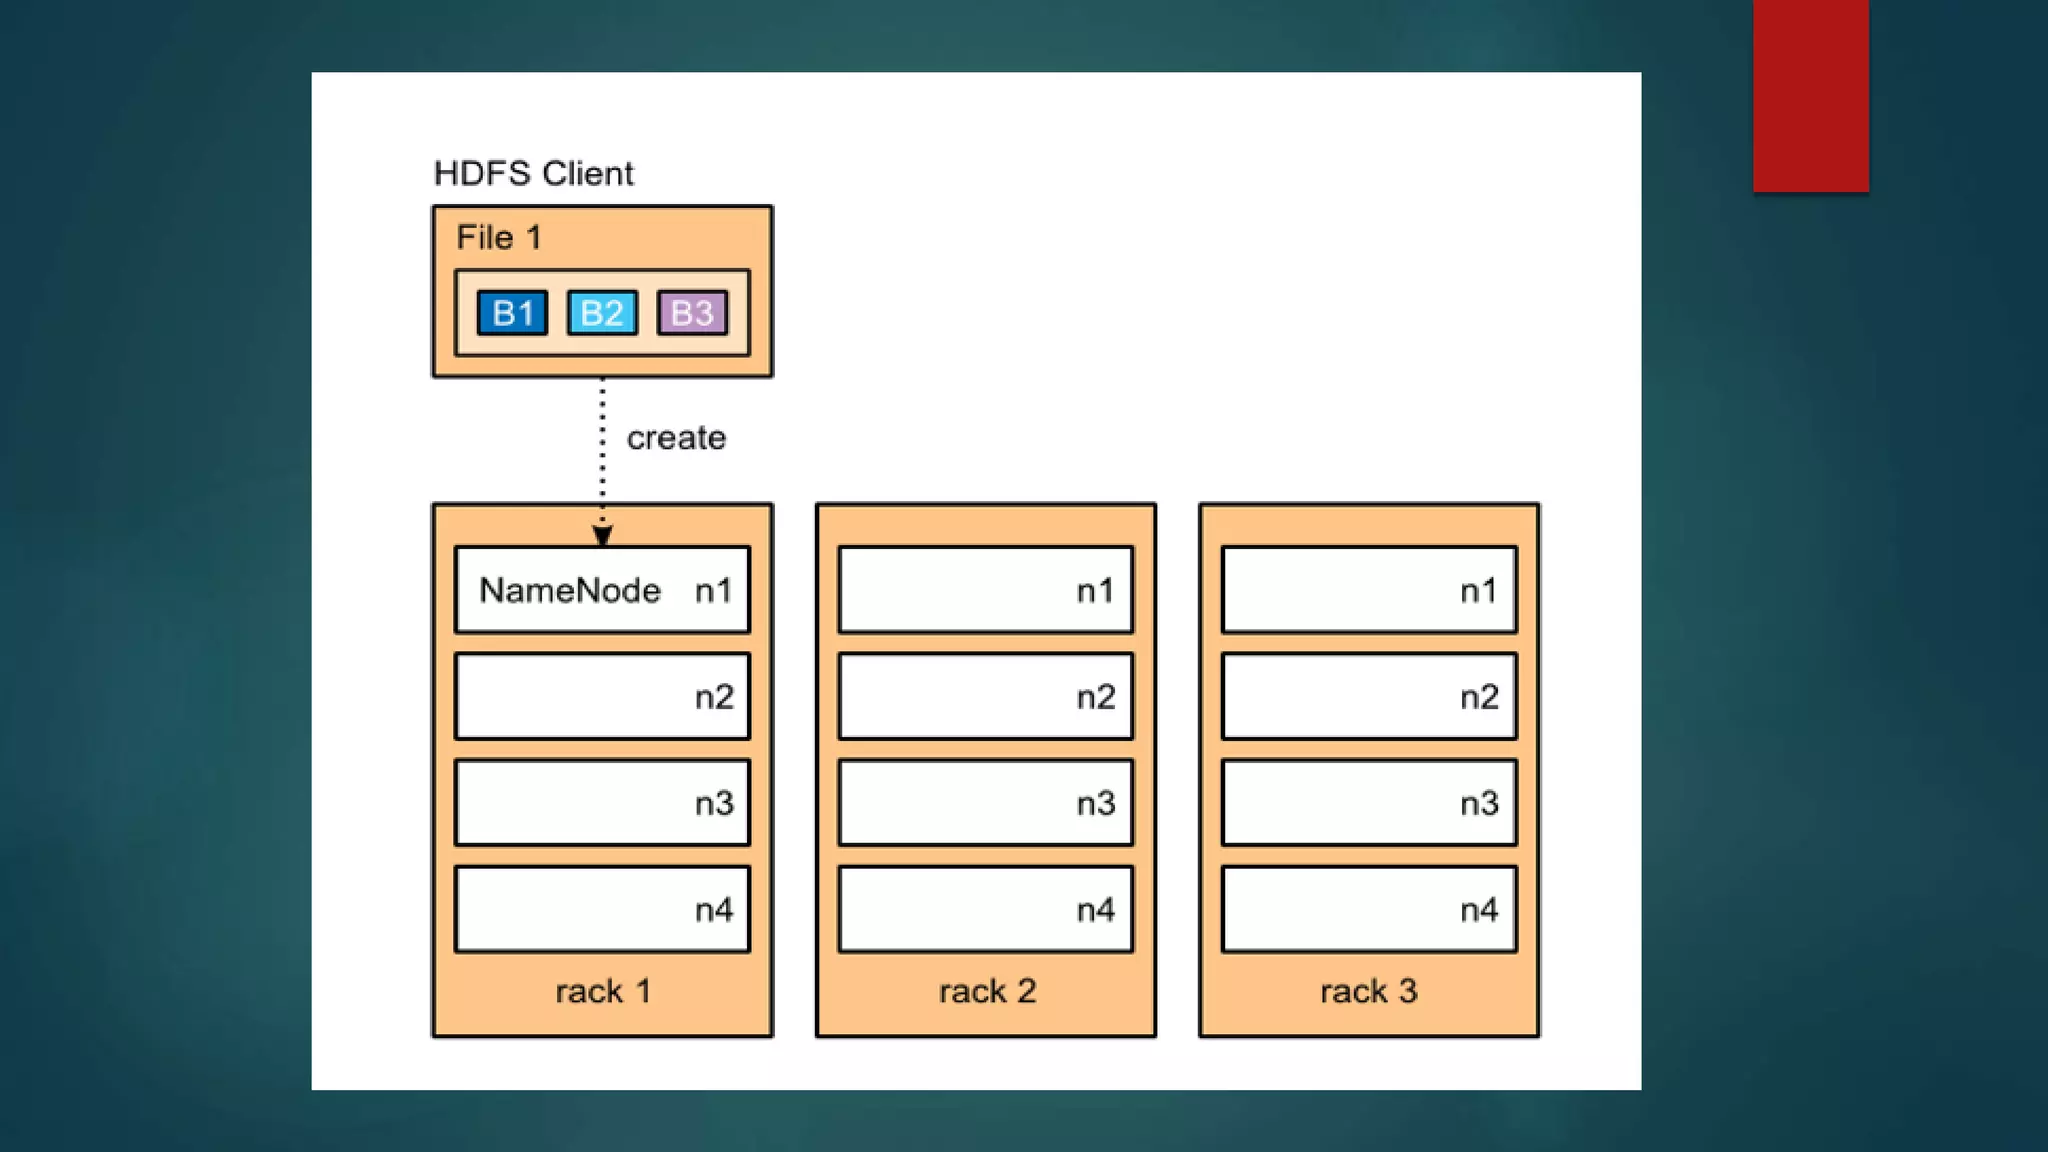Click the rack 2 label
Image resolution: width=2048 pixels, height=1152 pixels.
pos(987,991)
